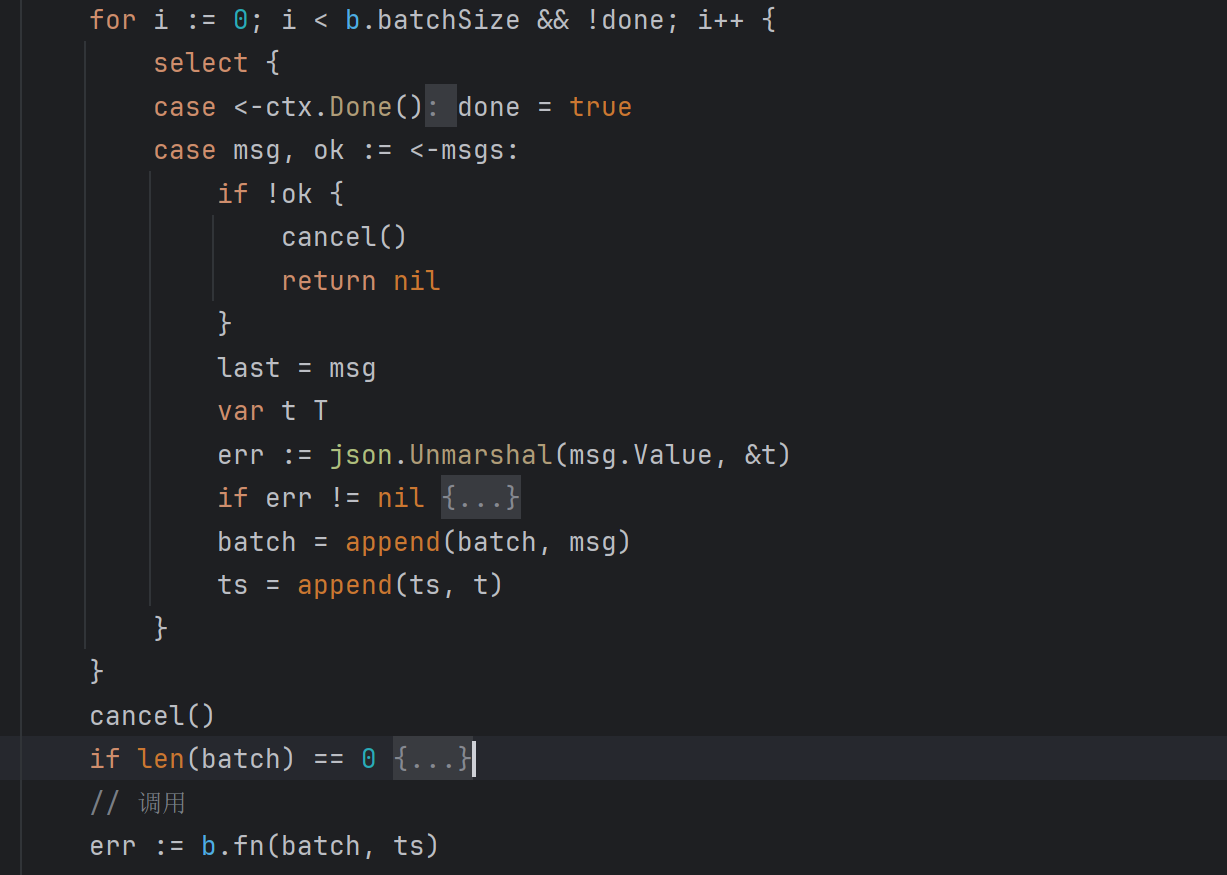Click 'Done' in ctx.Done()
The width and height of the screenshot is (1227, 875).
(361, 106)
